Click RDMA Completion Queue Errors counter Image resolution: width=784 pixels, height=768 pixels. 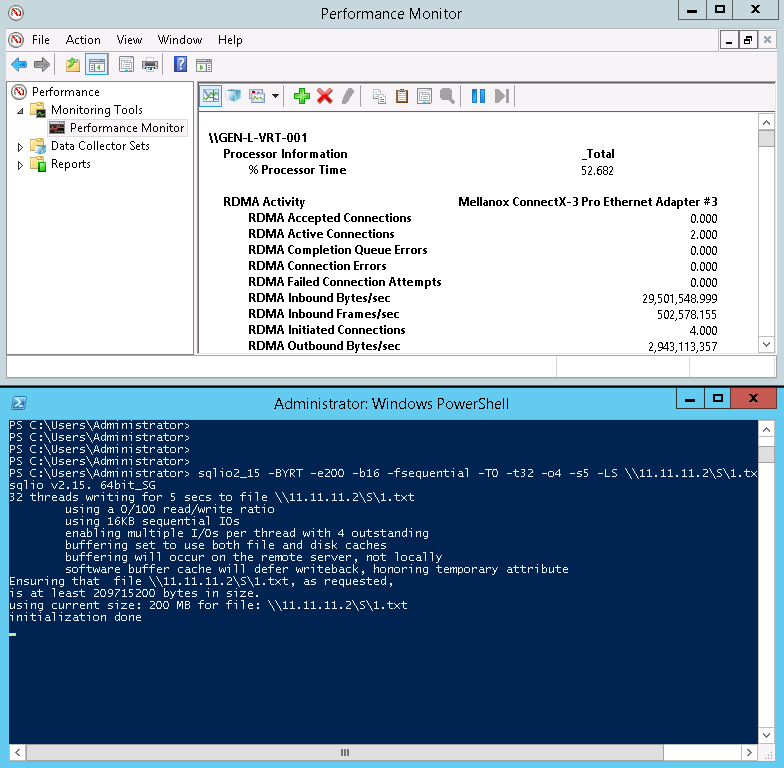point(338,250)
